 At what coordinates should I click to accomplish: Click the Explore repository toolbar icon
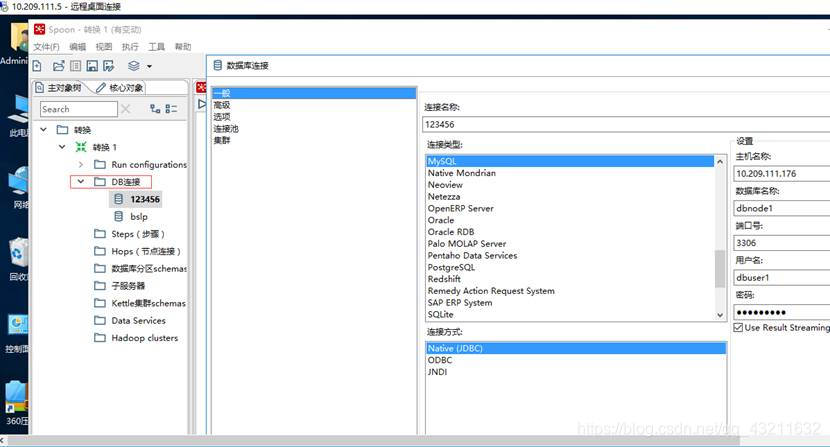pos(76,66)
